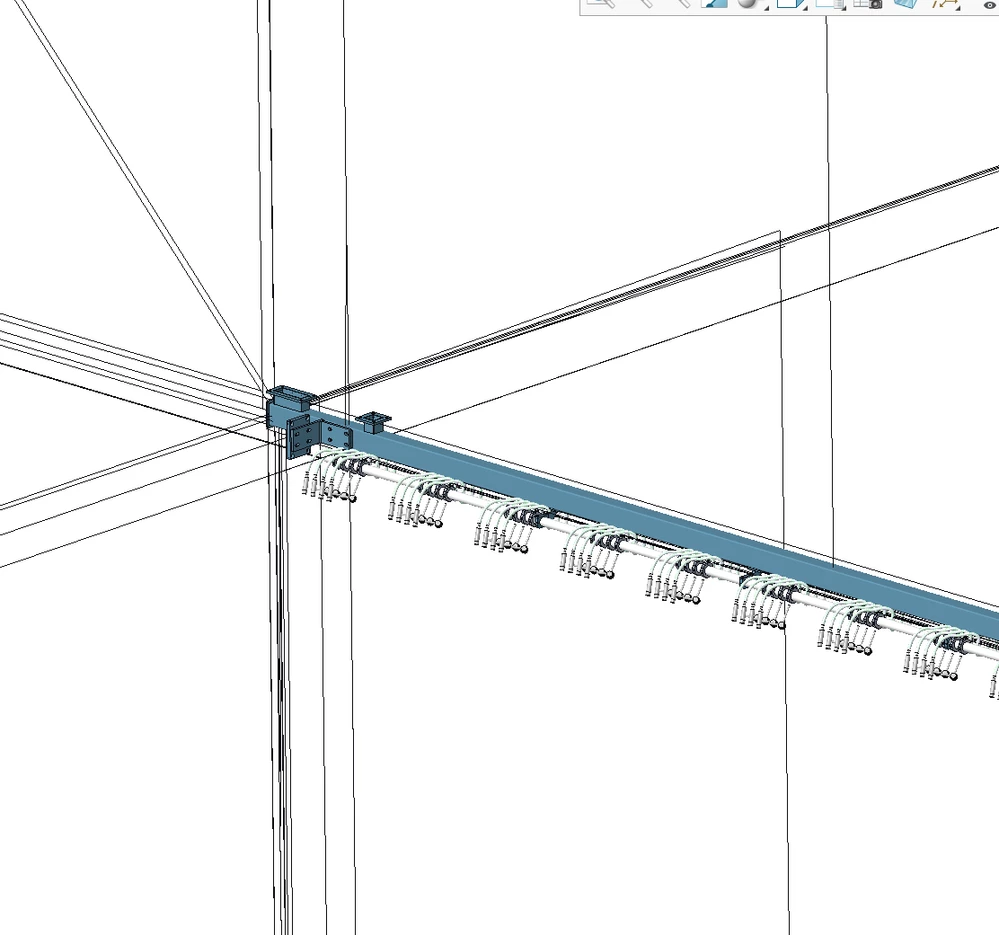Select the bolted bracket plate at beam end
The height and width of the screenshot is (935, 999).
pyautogui.click(x=319, y=436)
